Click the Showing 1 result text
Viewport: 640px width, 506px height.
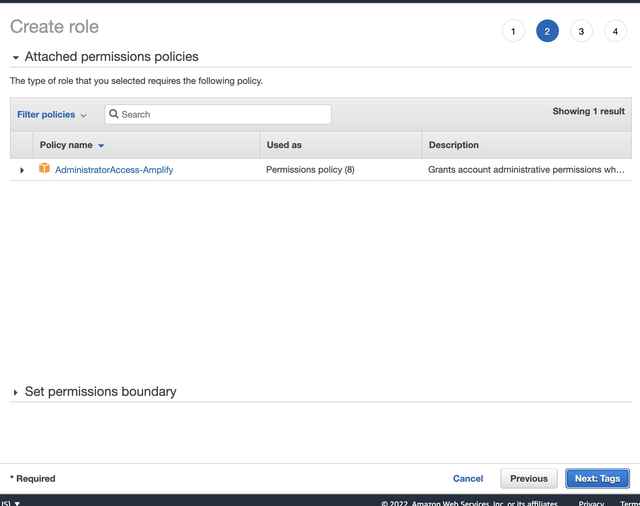click(588, 111)
